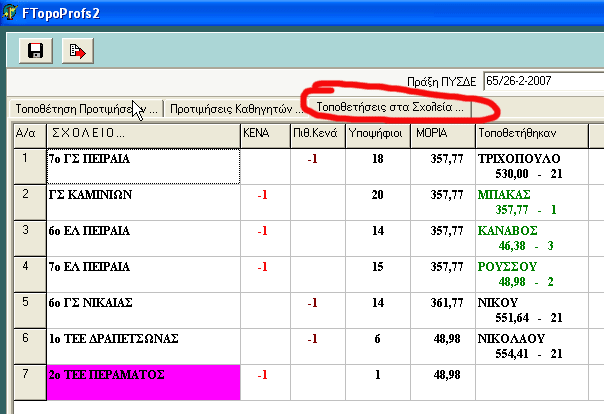
Task: Open the Προτιμήσεις Καθηγητών tab
Action: coord(235,108)
